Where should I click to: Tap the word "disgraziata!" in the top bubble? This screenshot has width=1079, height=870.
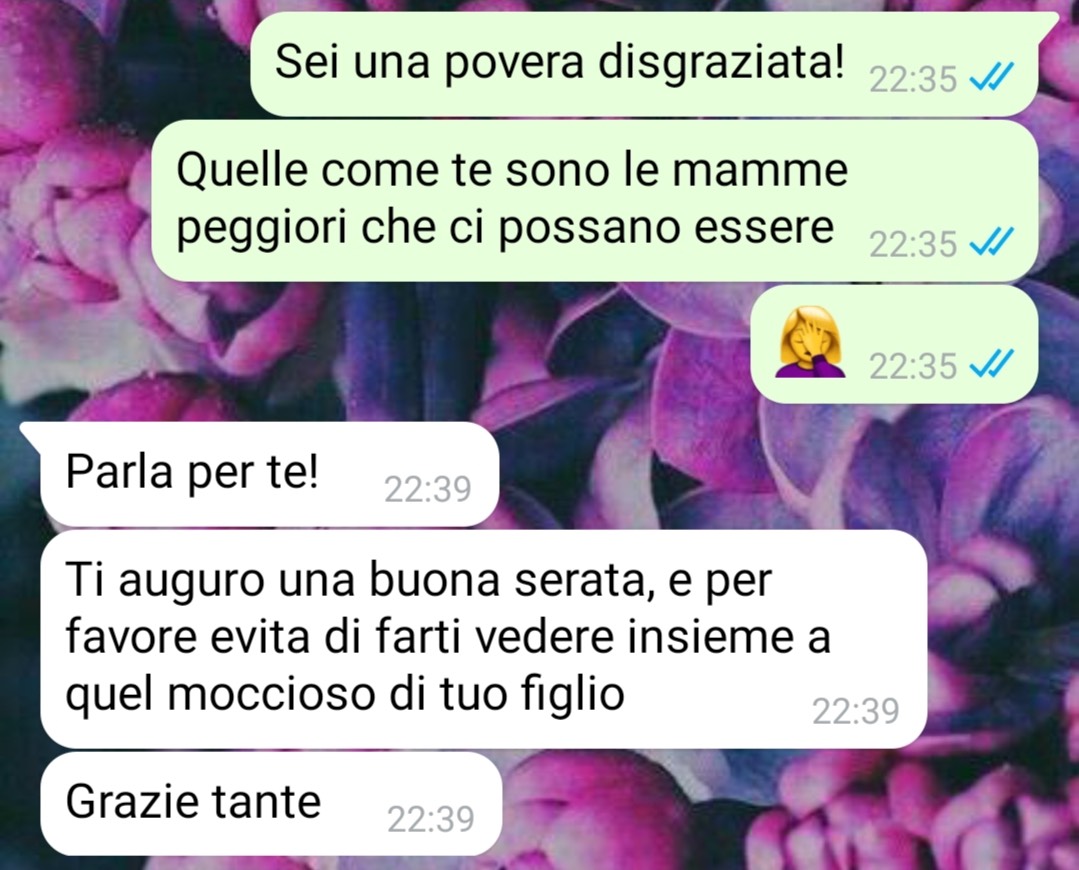pos(721,63)
